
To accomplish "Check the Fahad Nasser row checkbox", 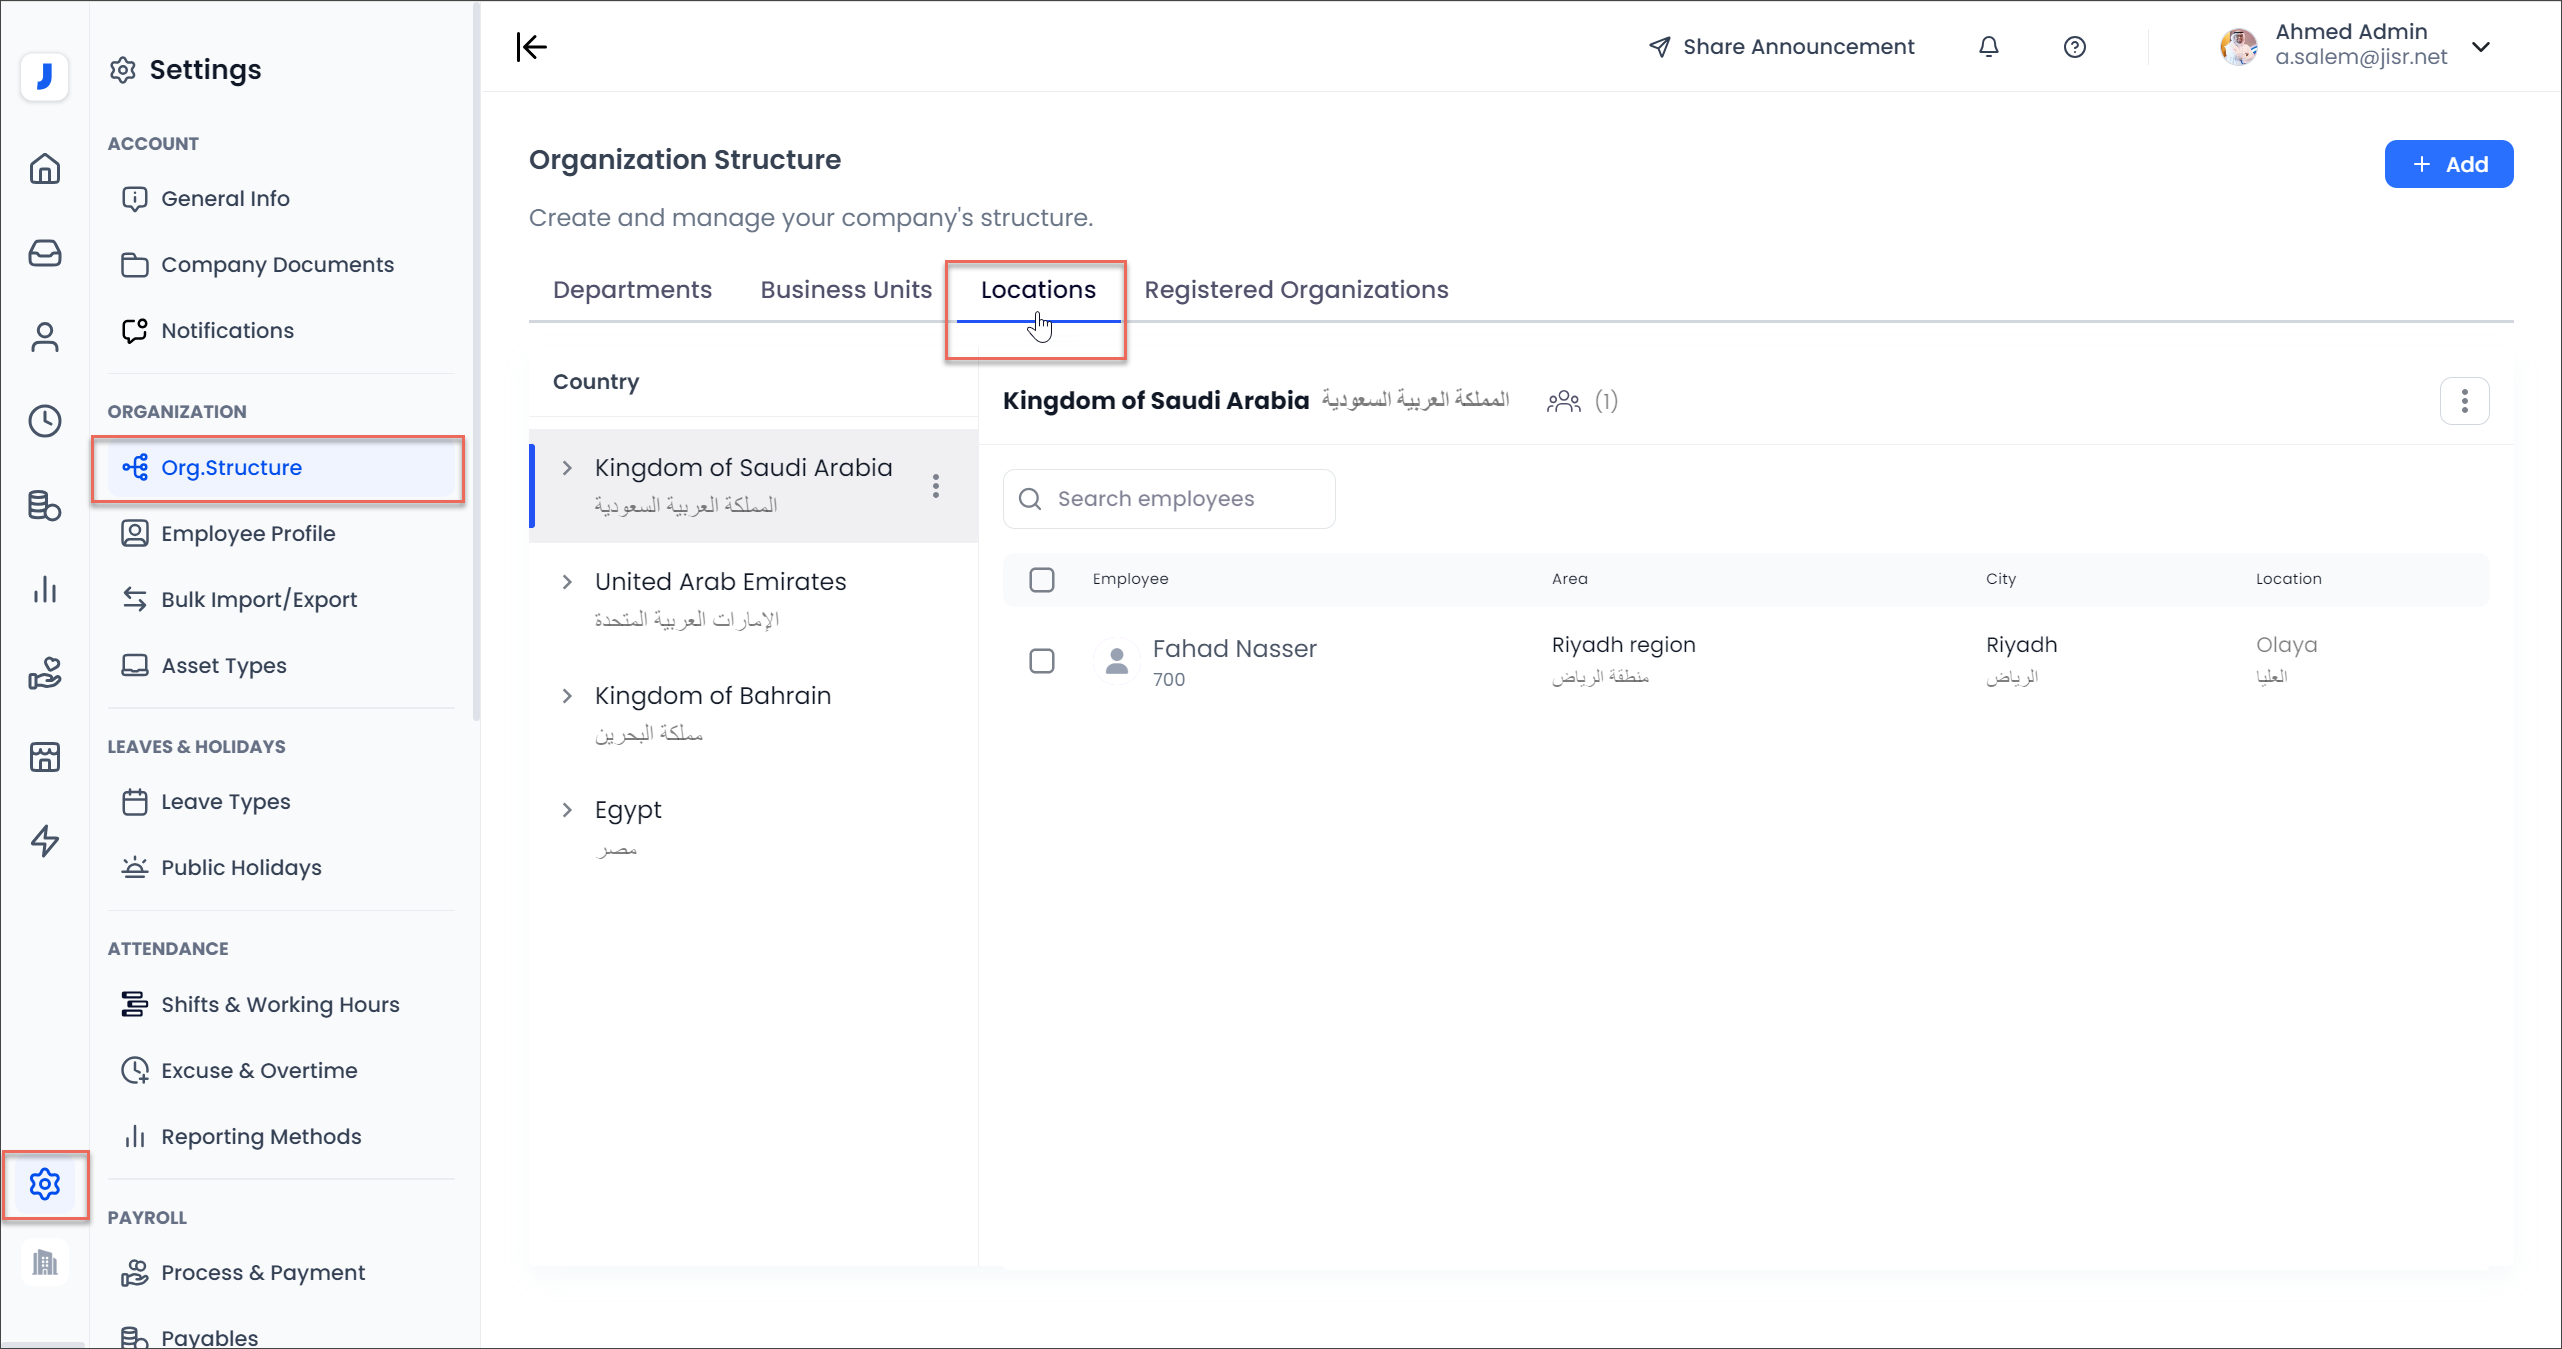I will [x=1041, y=661].
